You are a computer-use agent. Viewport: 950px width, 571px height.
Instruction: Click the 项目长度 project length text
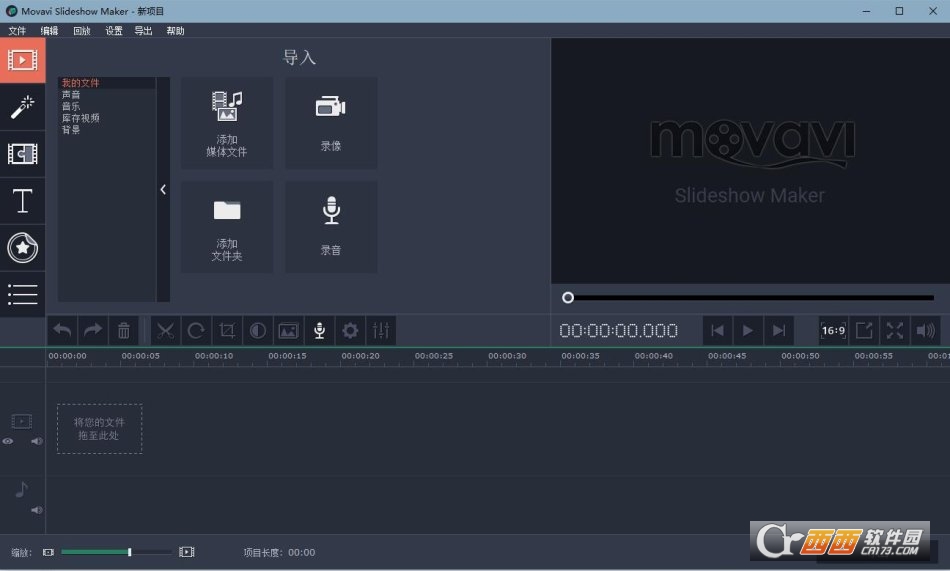point(279,552)
